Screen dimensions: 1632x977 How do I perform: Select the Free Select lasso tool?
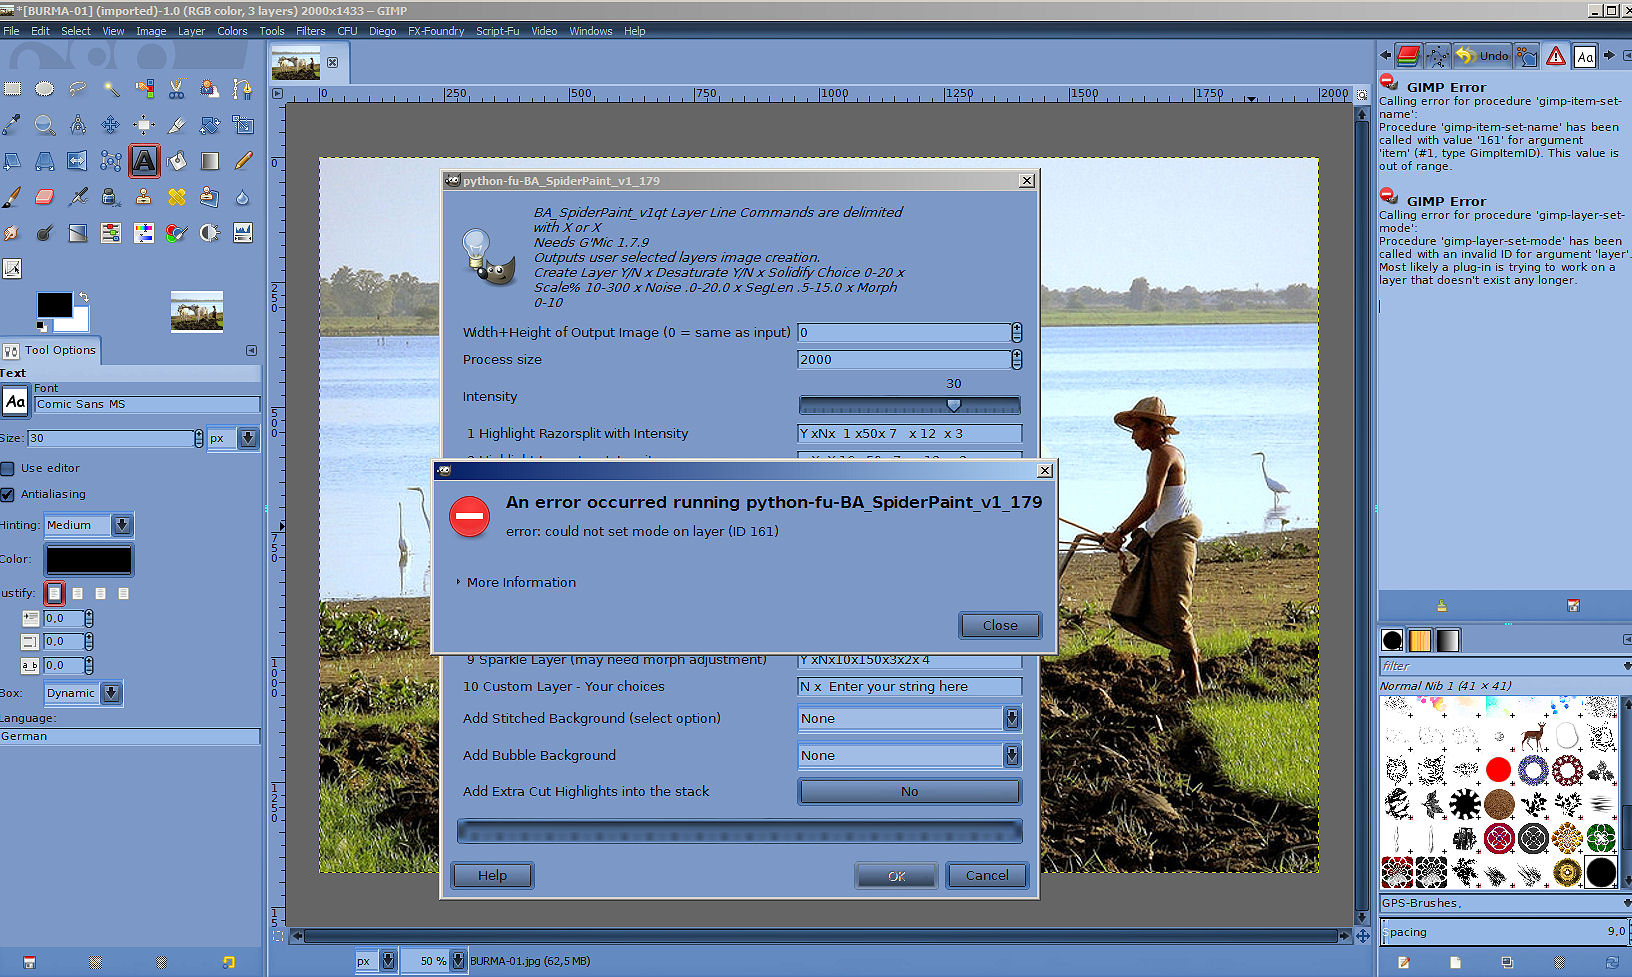[x=78, y=89]
